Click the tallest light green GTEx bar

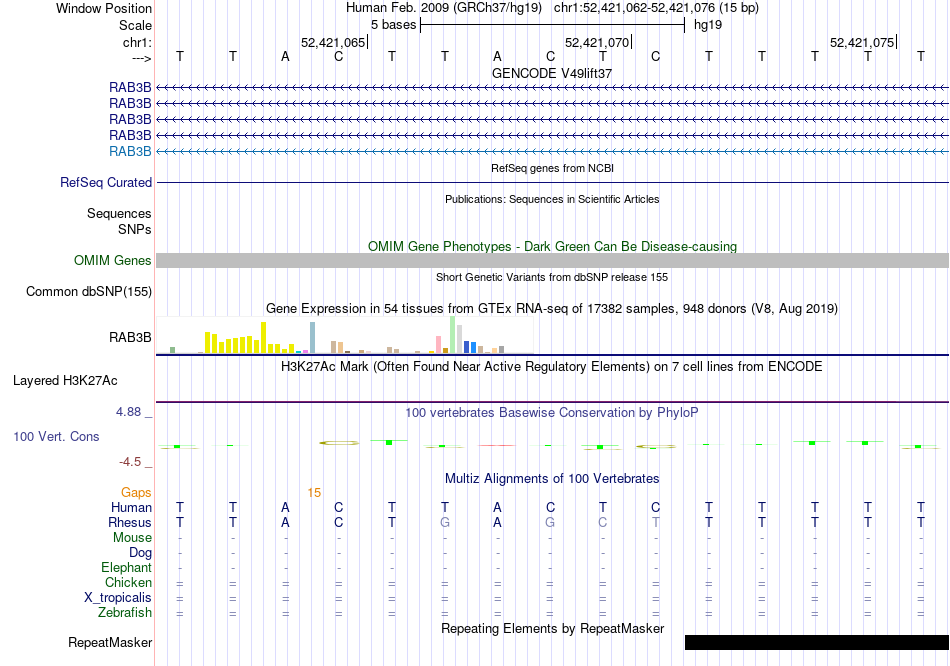(x=453, y=335)
